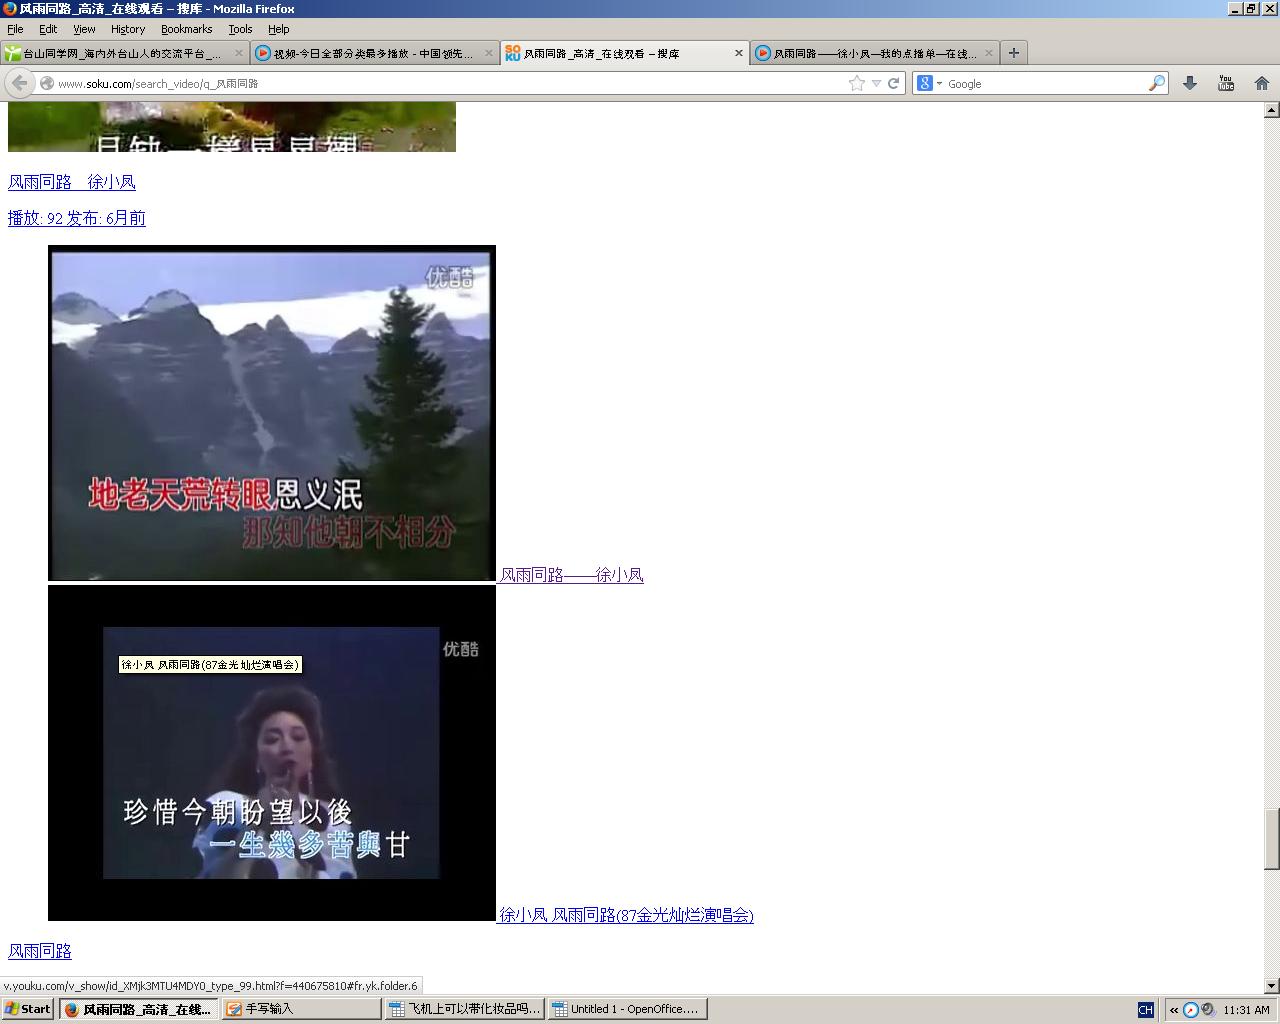Open the Windows Start button
Screen dimensions: 1280x1024
tap(27, 1009)
